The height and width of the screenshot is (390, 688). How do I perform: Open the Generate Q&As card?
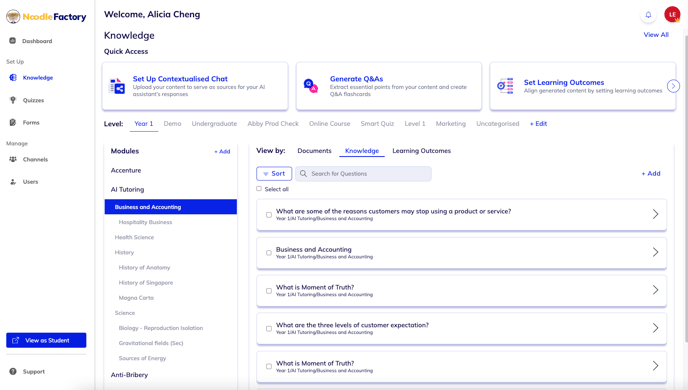(389, 86)
